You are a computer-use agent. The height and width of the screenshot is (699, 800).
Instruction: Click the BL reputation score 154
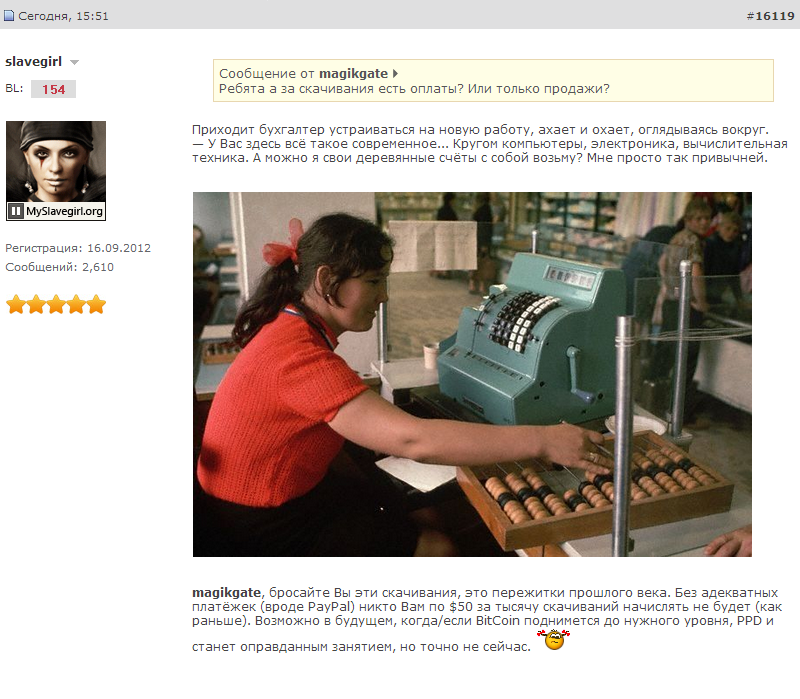pos(53,89)
